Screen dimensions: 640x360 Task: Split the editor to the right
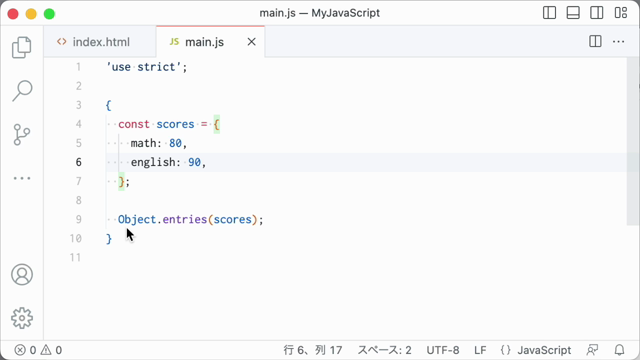click(595, 42)
